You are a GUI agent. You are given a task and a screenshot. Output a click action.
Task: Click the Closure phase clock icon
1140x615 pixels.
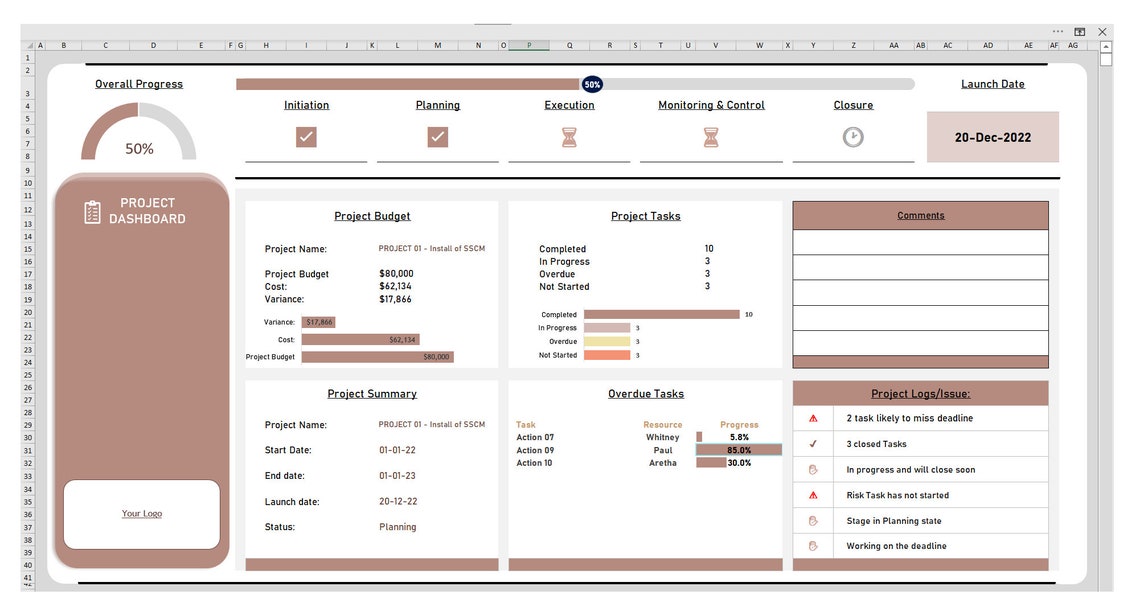(x=852, y=136)
